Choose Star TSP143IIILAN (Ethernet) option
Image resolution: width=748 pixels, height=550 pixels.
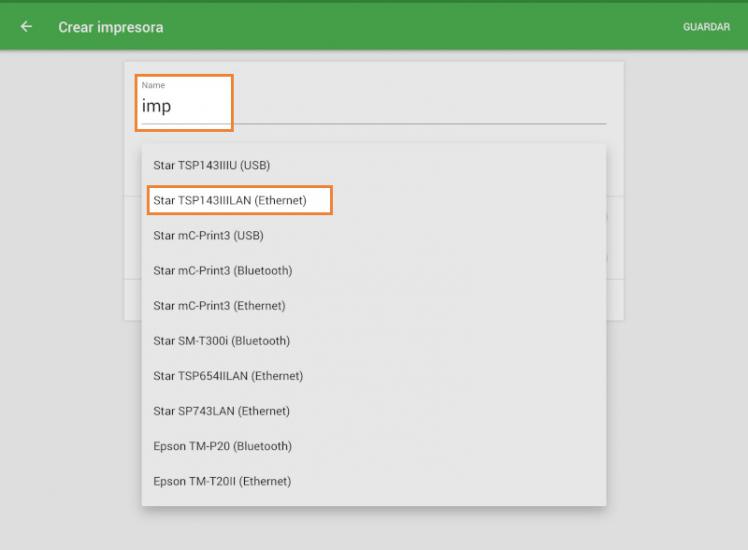[229, 200]
